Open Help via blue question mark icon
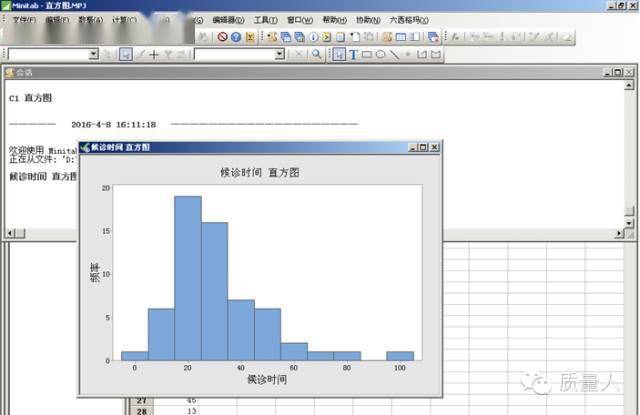Viewport: 640px width, 415px height. click(236, 37)
